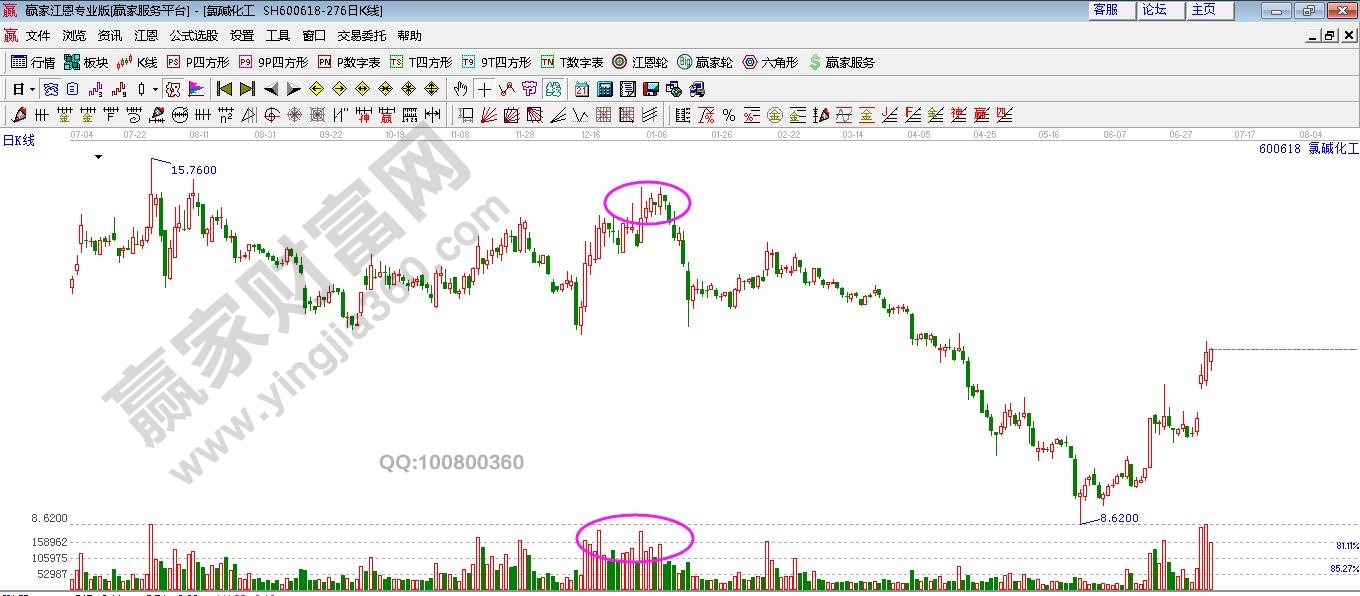Jump to first bar arrow icon
1360x596 pixels.
pyautogui.click(x=224, y=89)
